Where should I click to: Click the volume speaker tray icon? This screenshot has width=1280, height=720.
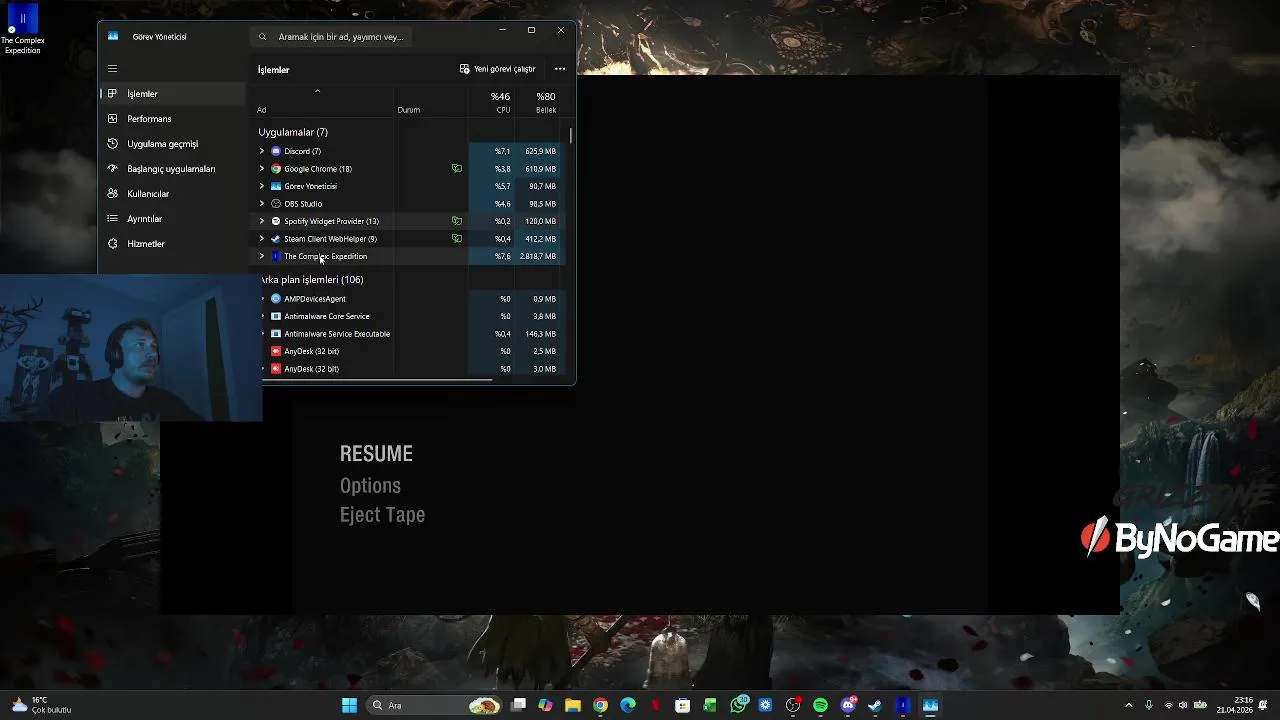[1183, 705]
